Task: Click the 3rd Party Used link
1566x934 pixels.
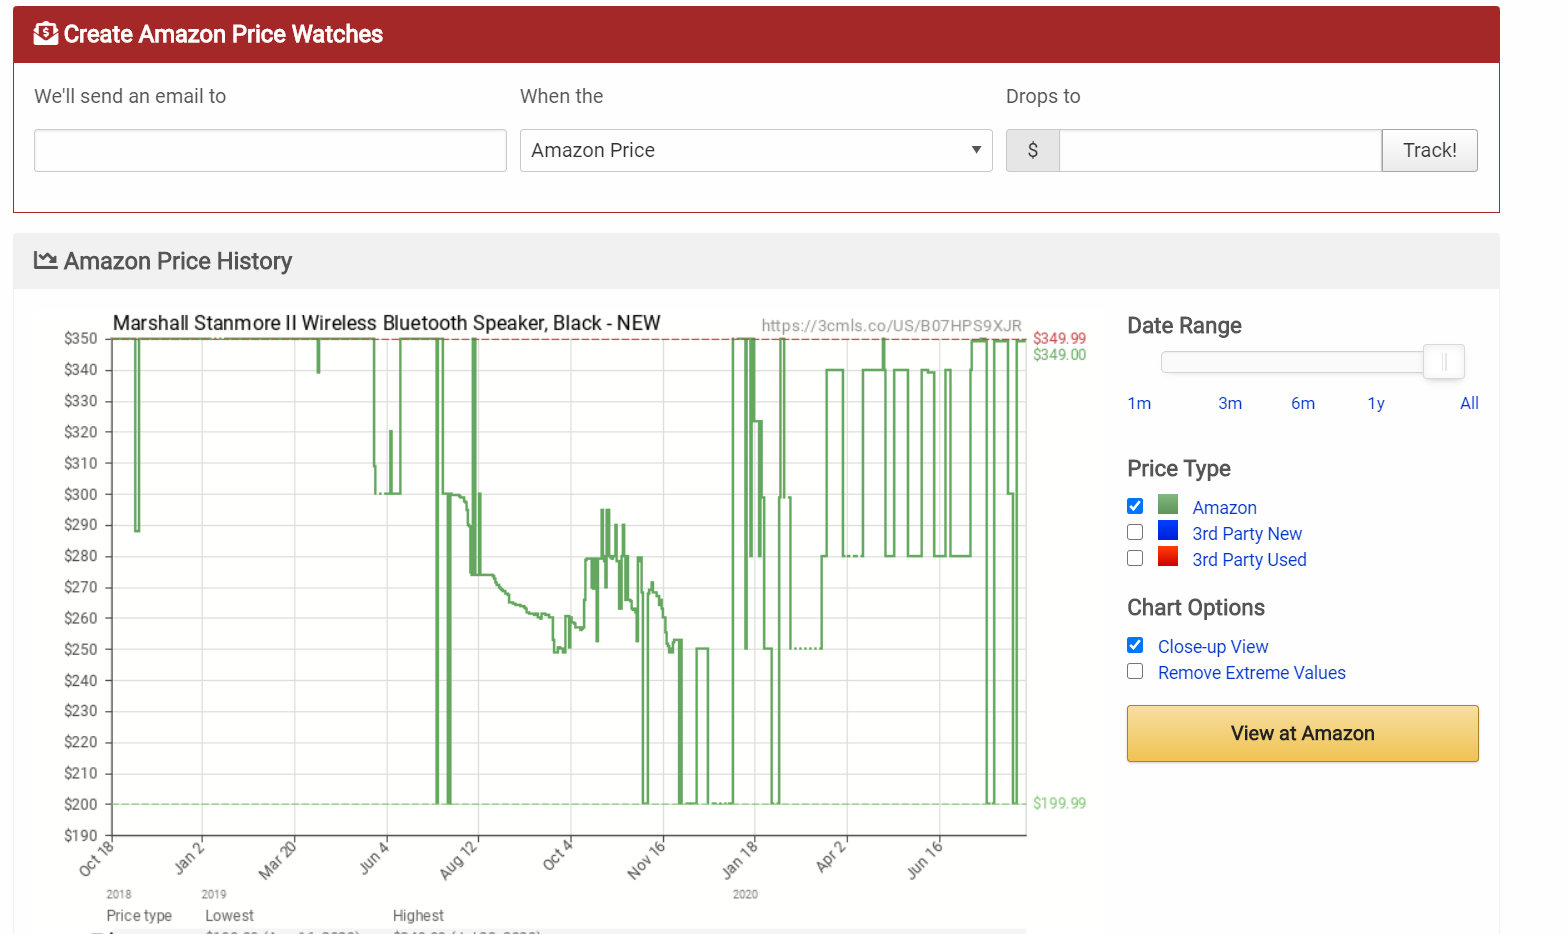Action: point(1249,560)
